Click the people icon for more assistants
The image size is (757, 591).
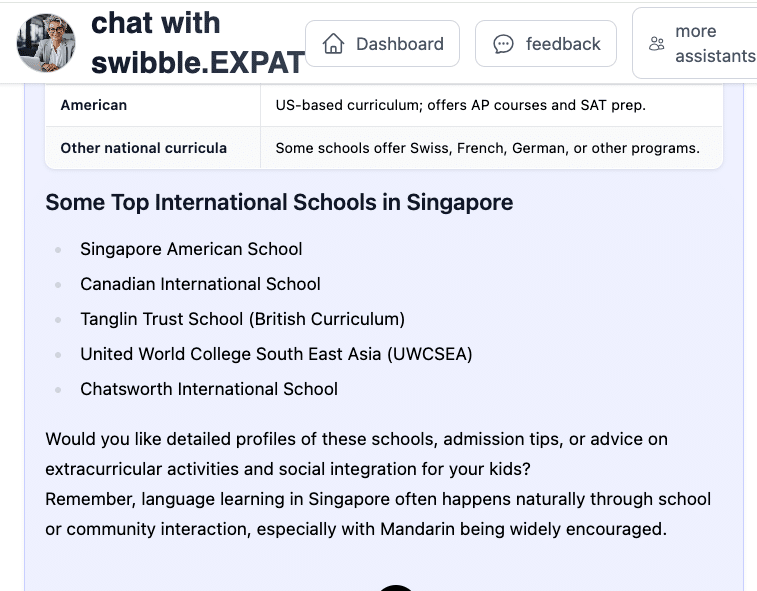tap(657, 44)
